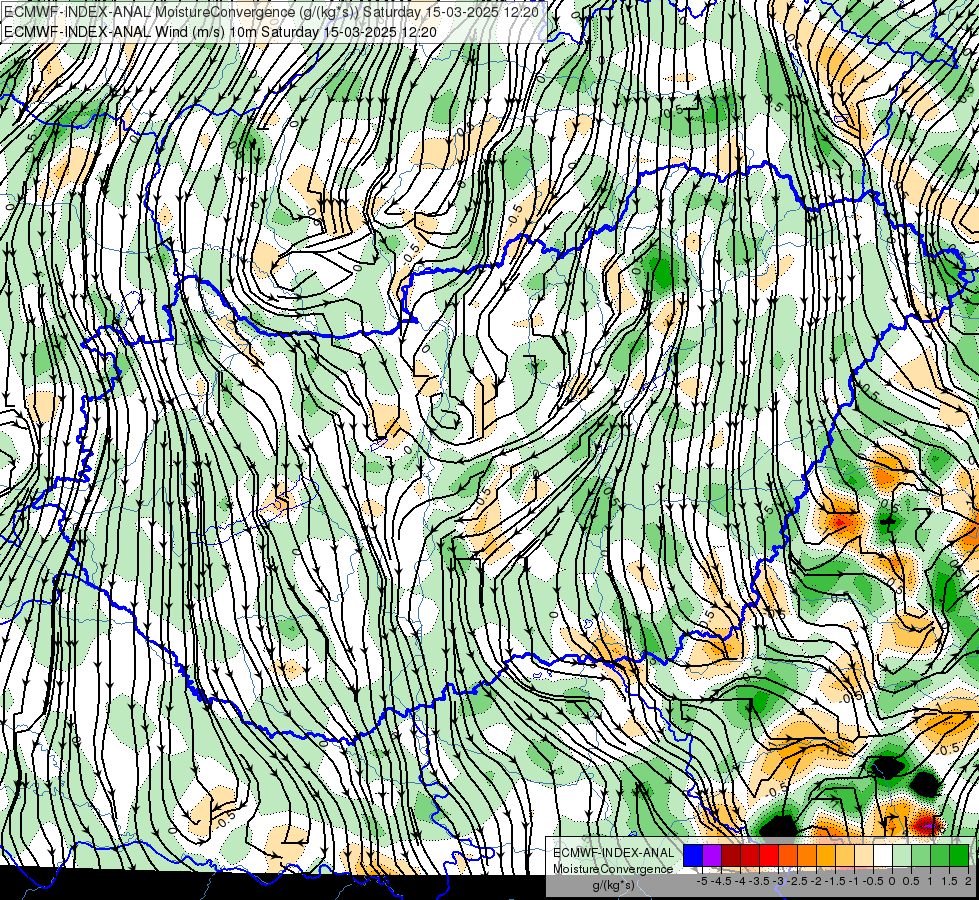Pick the legend swatch between -3.5 and -3
The image size is (979, 900).
tap(769, 855)
